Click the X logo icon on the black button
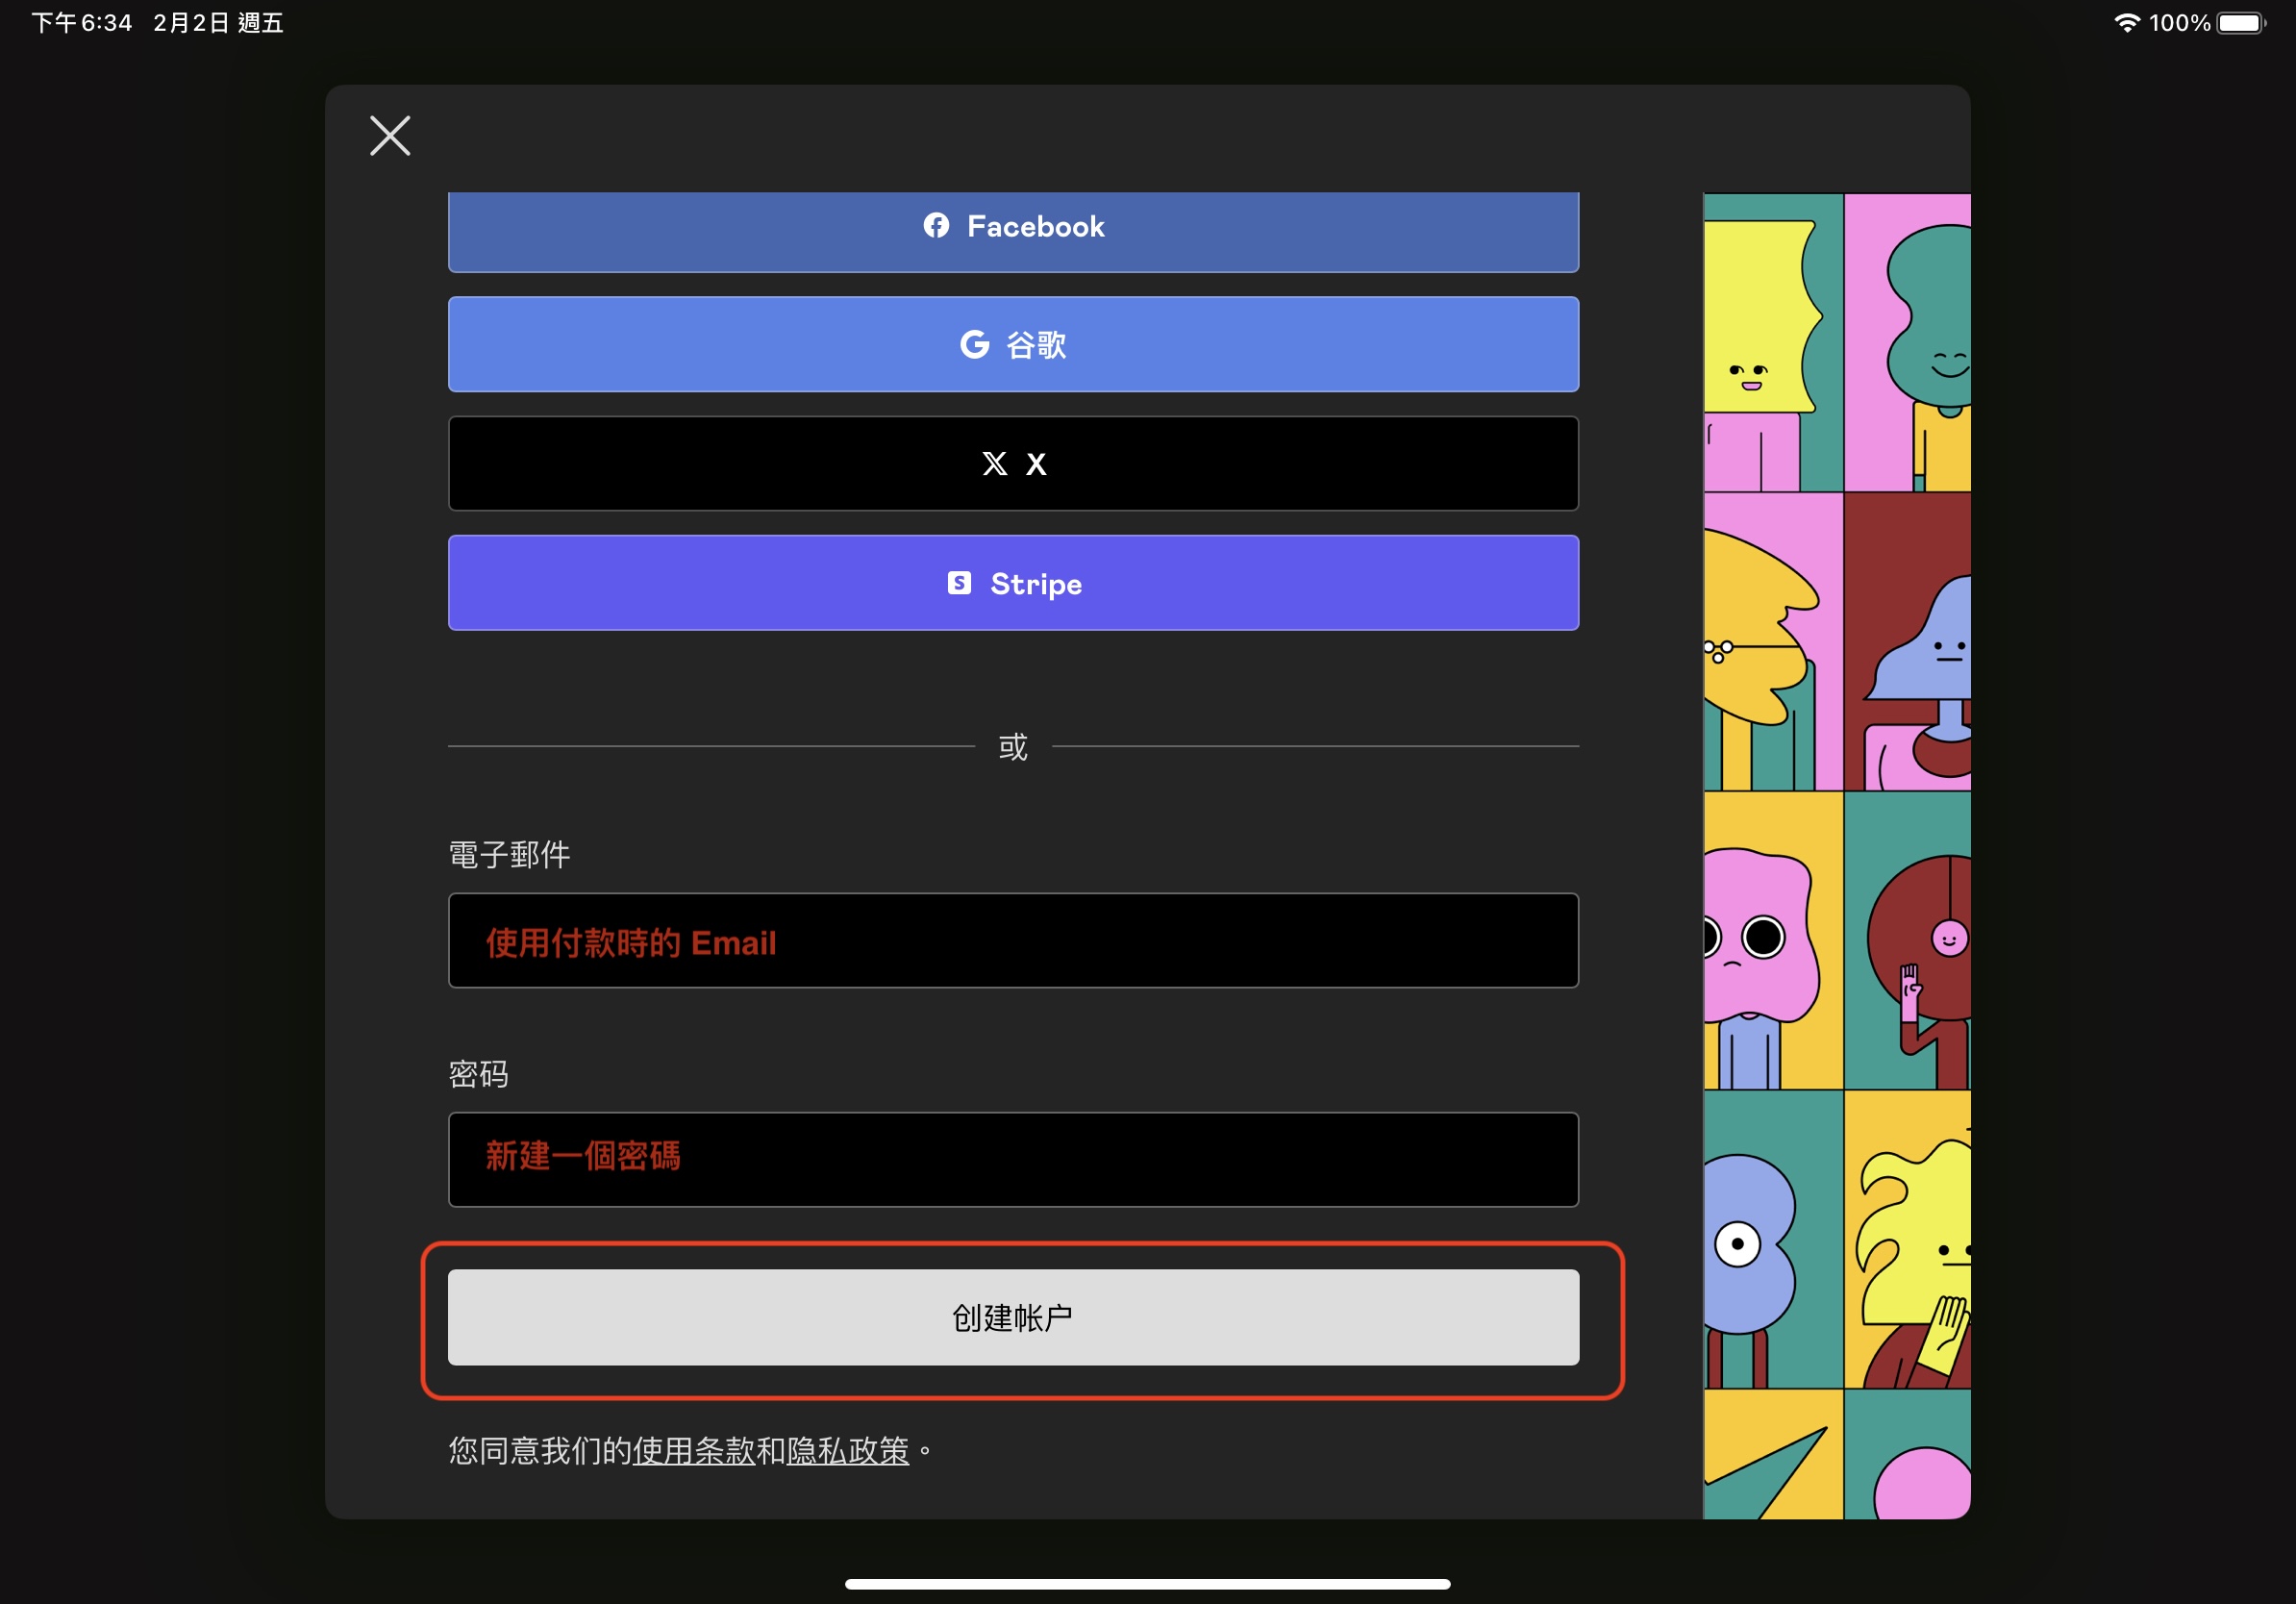The height and width of the screenshot is (1604, 2296). [x=994, y=464]
